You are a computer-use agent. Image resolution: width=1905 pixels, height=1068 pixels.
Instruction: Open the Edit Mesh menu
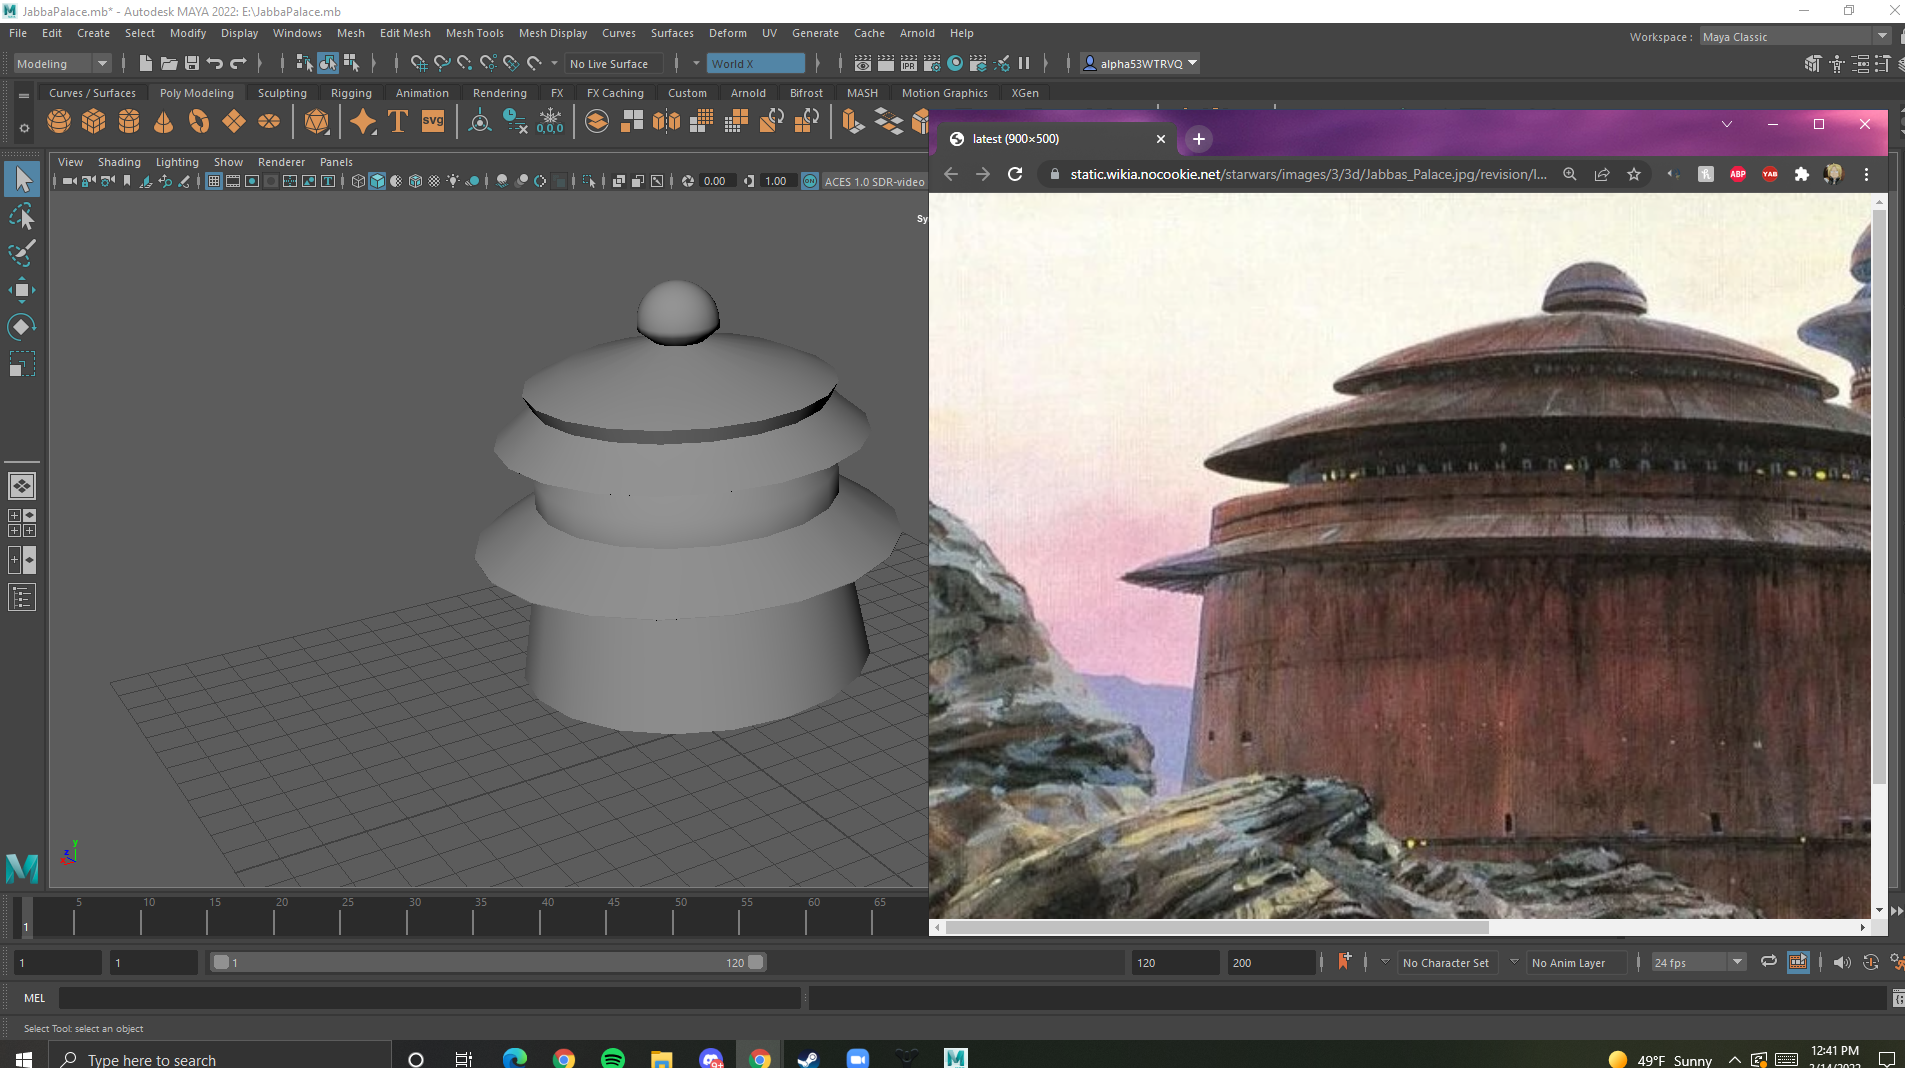[x=405, y=33]
